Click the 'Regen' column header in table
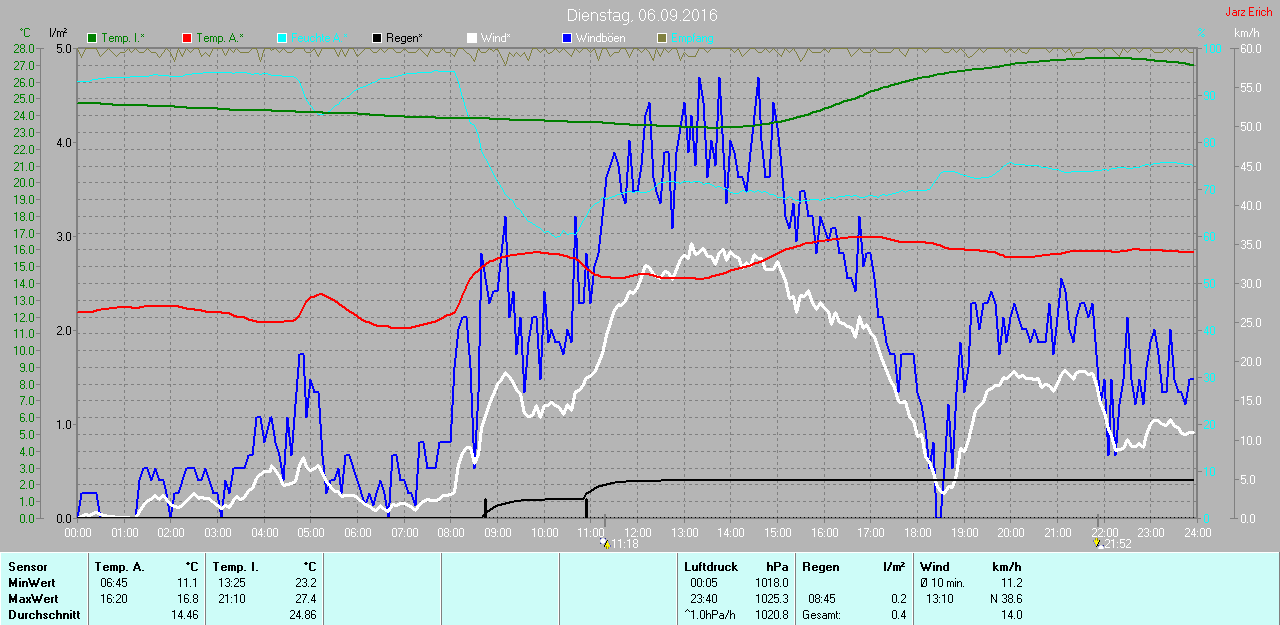1280x625 pixels. pyautogui.click(x=820, y=567)
